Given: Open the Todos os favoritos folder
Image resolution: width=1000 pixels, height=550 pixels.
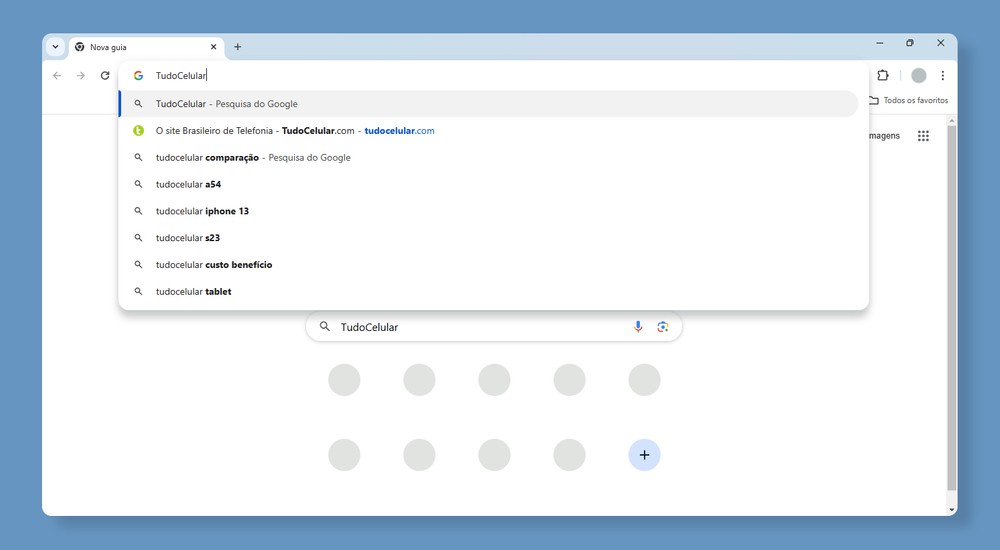Looking at the screenshot, I should (908, 101).
